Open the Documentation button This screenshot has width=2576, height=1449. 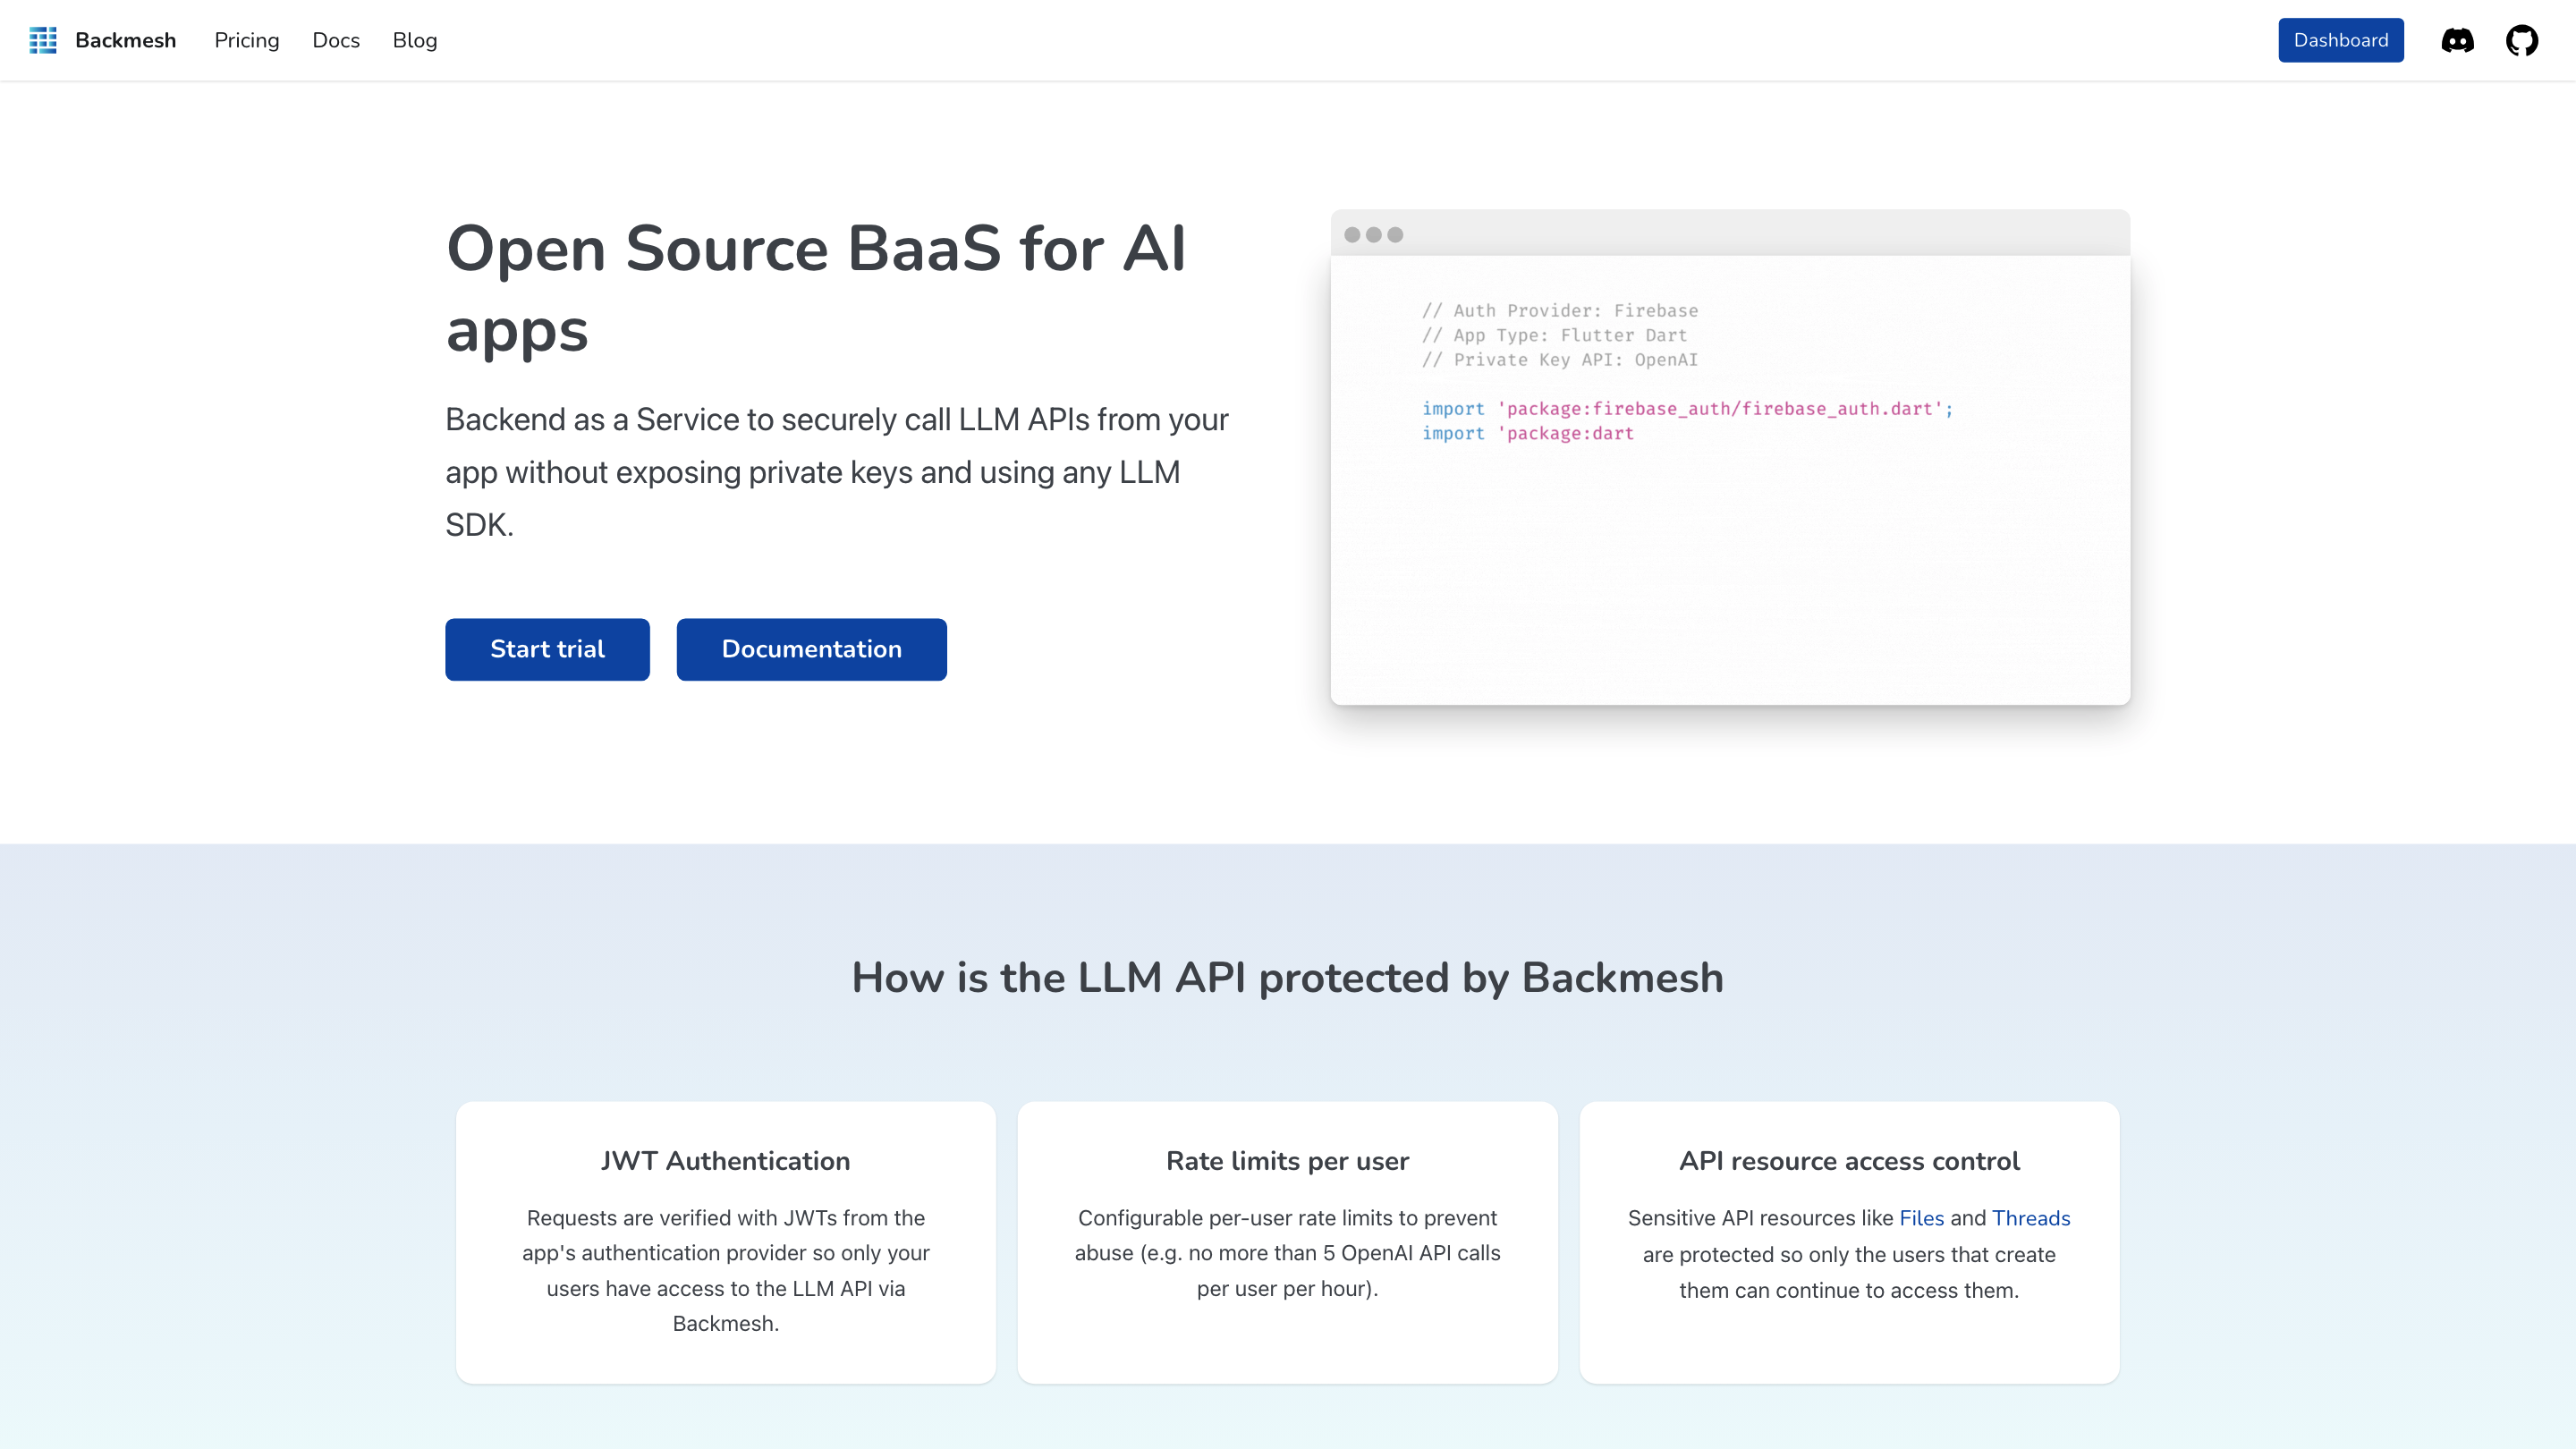(811, 649)
